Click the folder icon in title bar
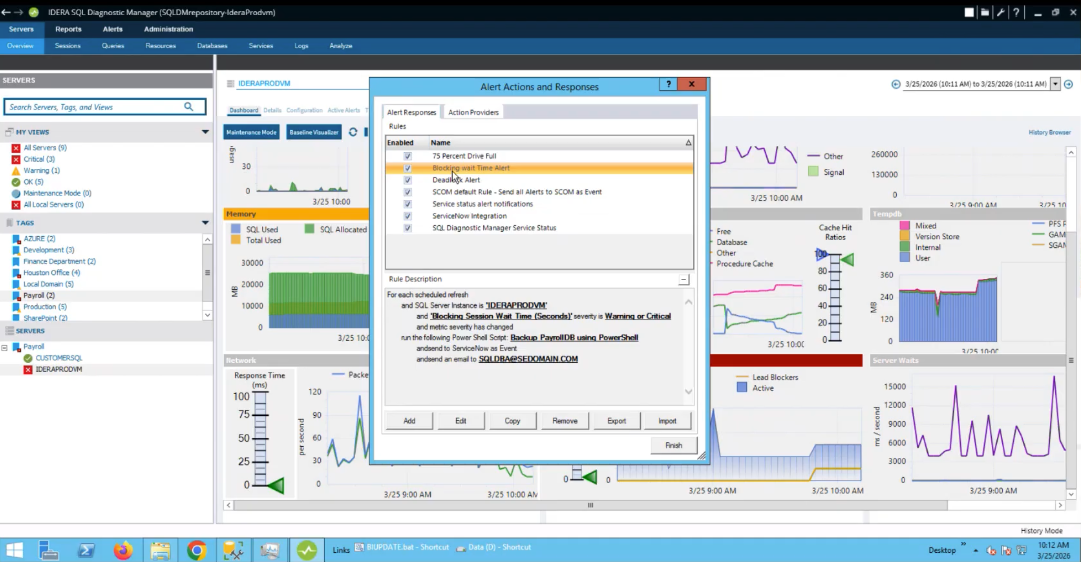Image resolution: width=1081 pixels, height=562 pixels. click(985, 12)
